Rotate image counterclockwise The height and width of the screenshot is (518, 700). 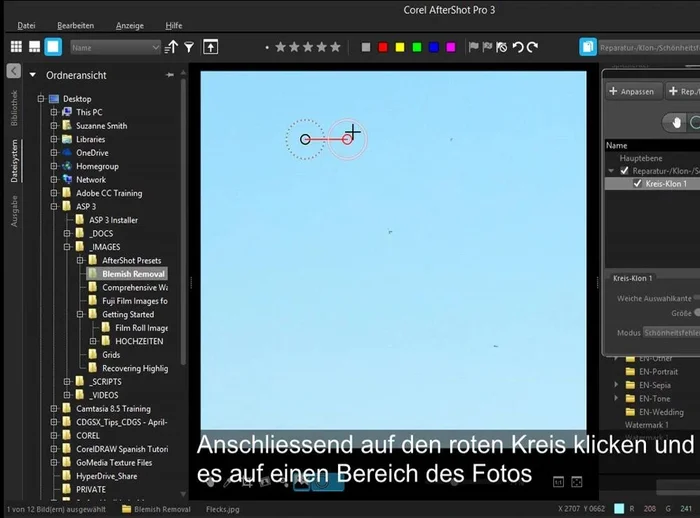pyautogui.click(x=518, y=47)
